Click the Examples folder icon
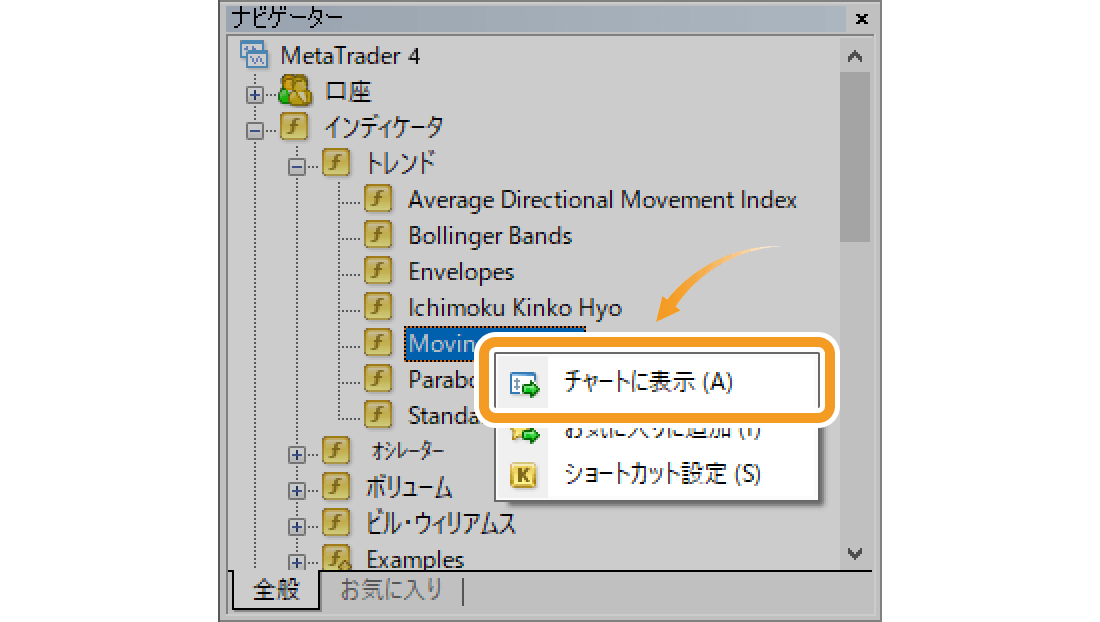 coord(336,557)
